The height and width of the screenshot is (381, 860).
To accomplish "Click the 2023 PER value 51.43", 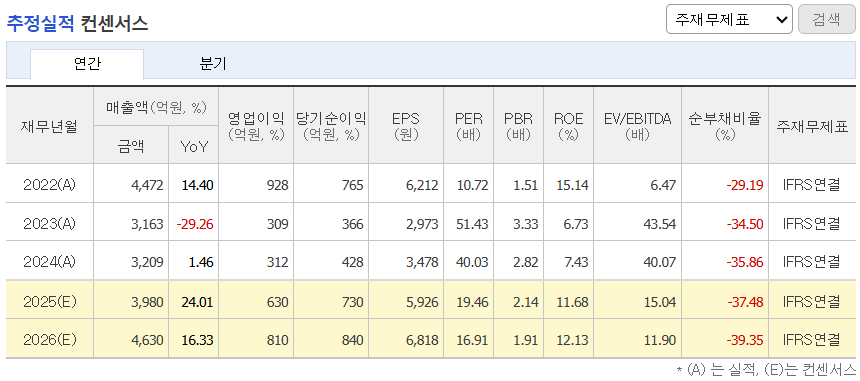I will (x=472, y=224).
